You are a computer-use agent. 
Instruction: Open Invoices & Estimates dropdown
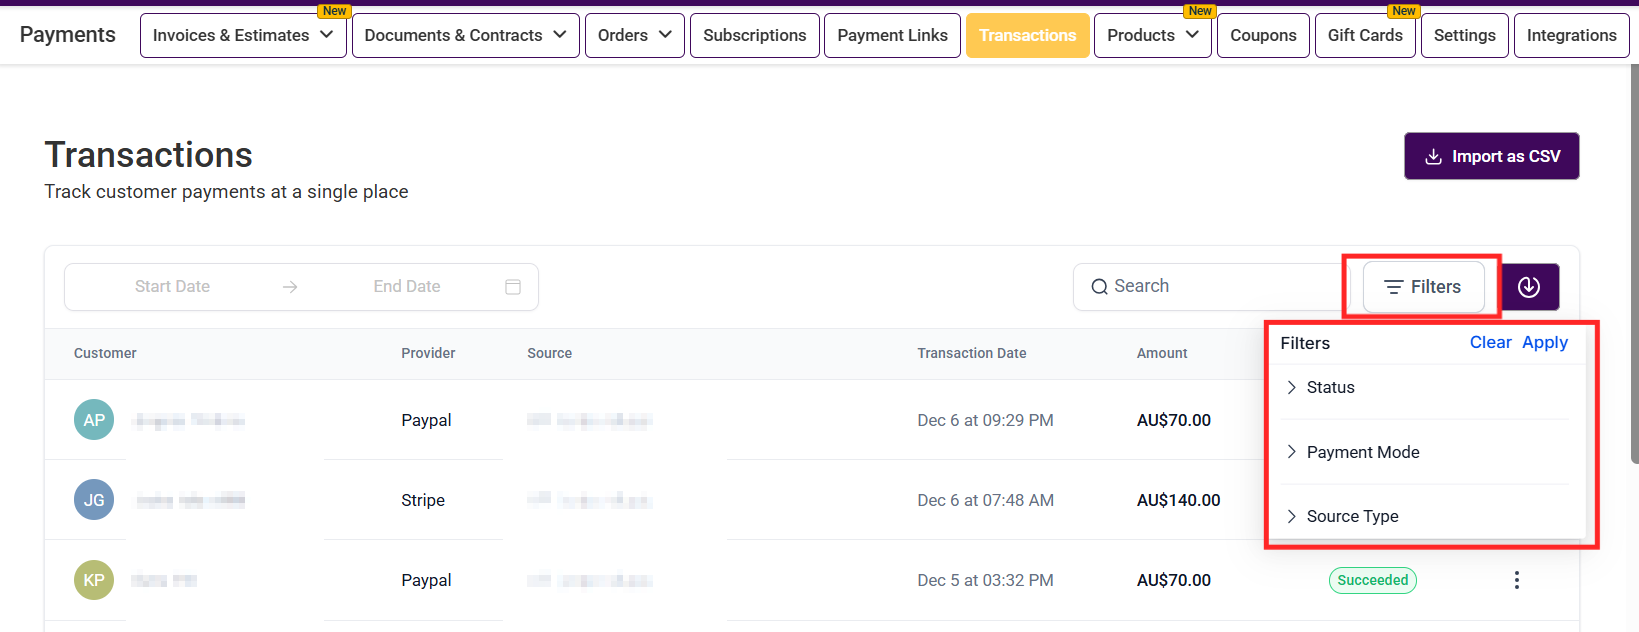click(243, 35)
